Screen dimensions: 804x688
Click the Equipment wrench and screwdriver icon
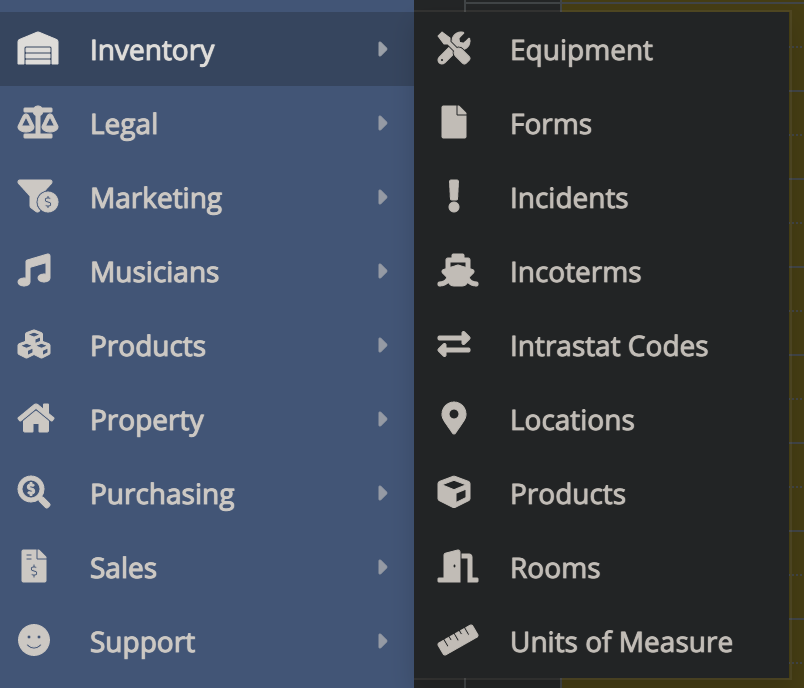[x=454, y=50]
